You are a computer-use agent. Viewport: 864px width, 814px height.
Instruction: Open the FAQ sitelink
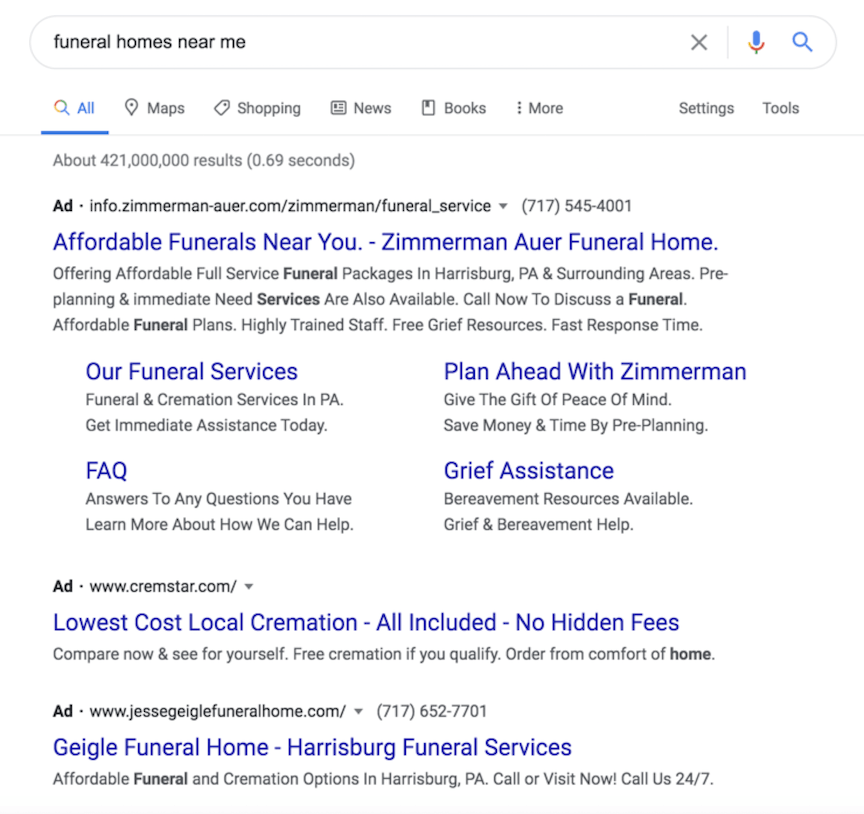coord(106,471)
